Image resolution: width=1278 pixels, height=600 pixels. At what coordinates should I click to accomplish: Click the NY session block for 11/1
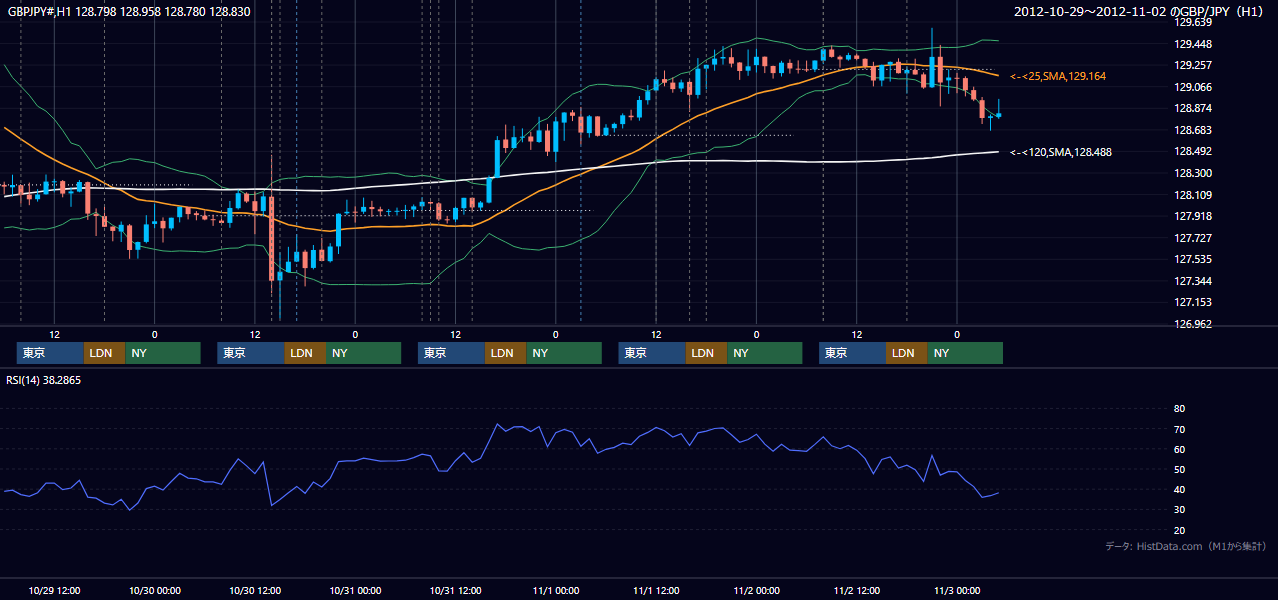pos(765,353)
